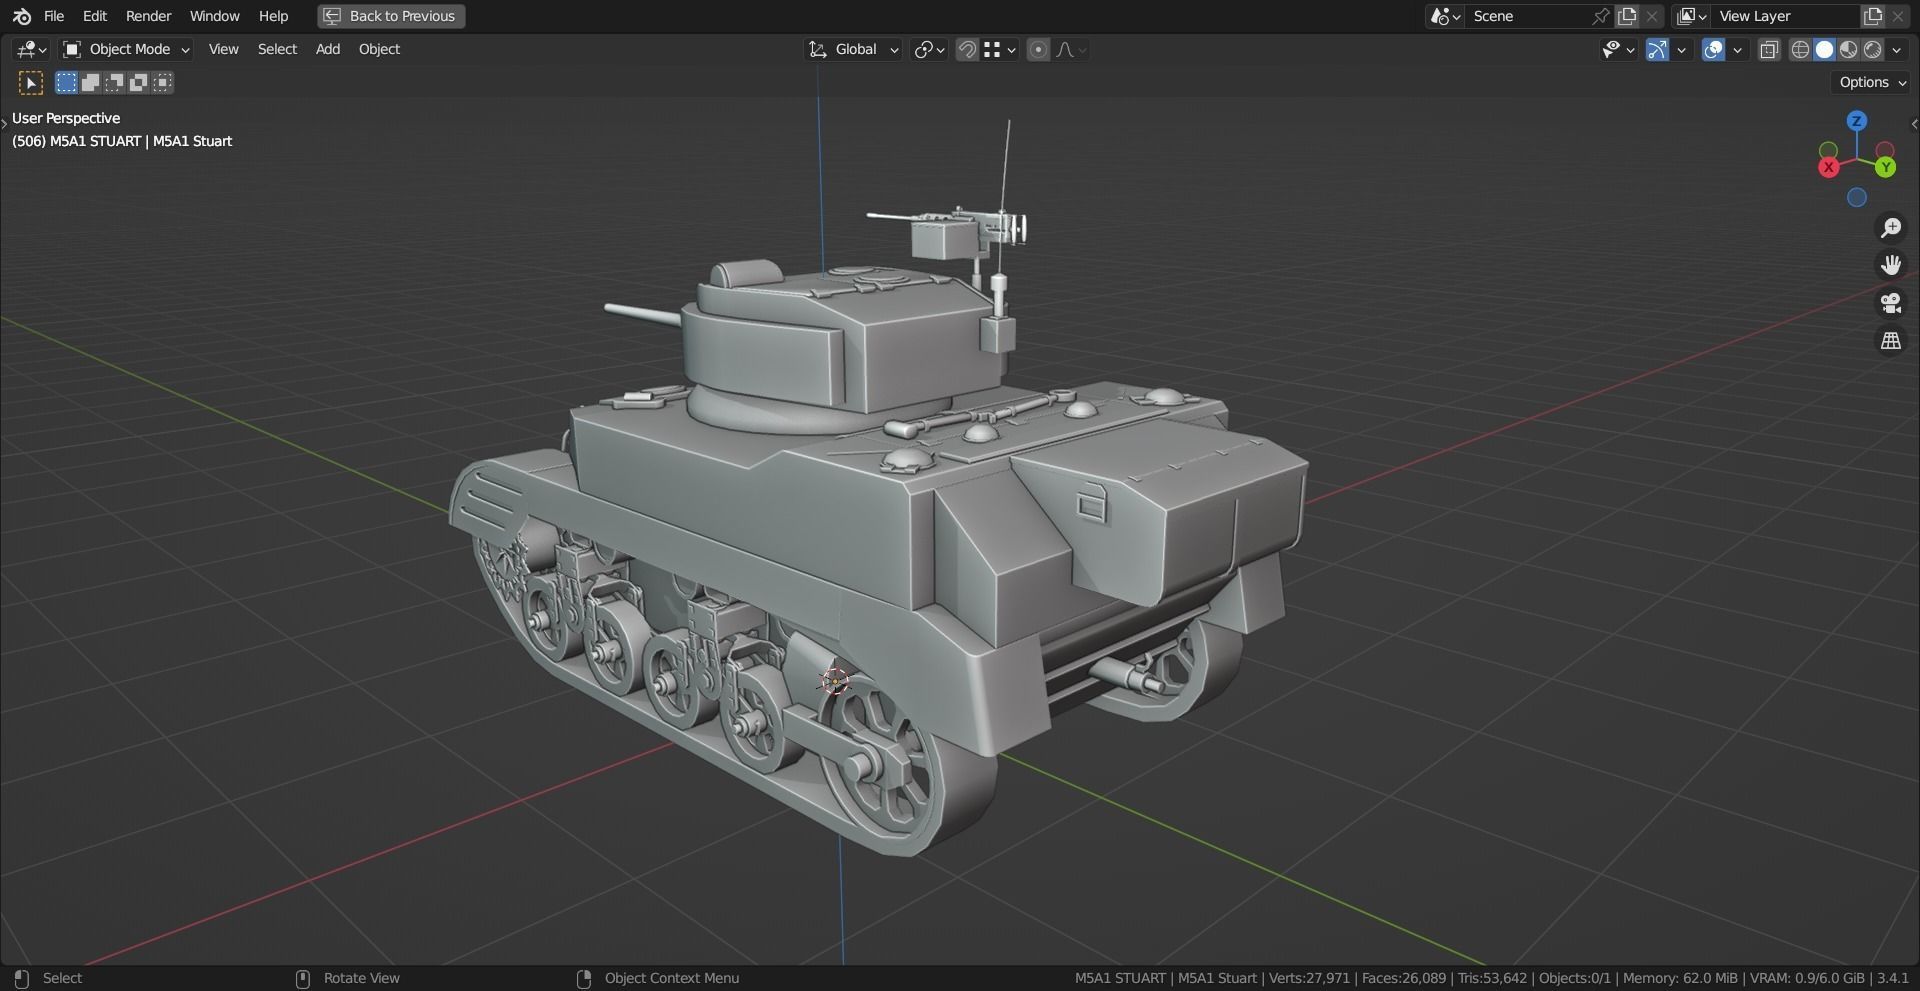Expand the toolbar region arrow at left edge
Screen dimensions: 1920x991
click(4, 124)
